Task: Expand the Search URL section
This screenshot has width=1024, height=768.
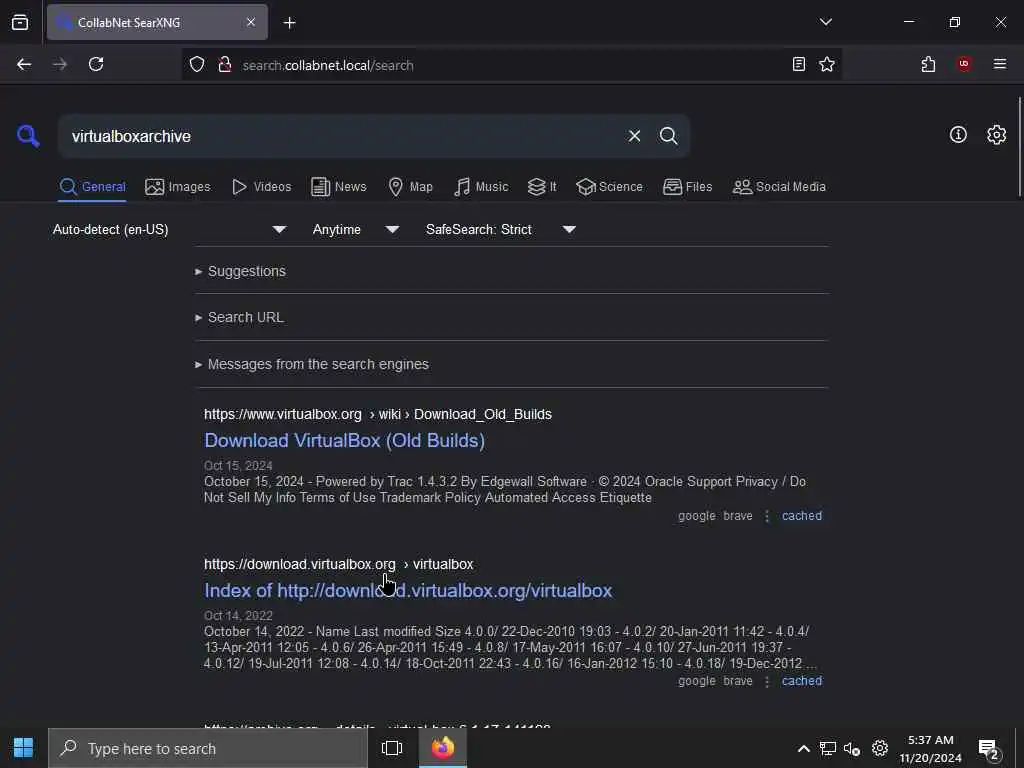Action: point(239,317)
